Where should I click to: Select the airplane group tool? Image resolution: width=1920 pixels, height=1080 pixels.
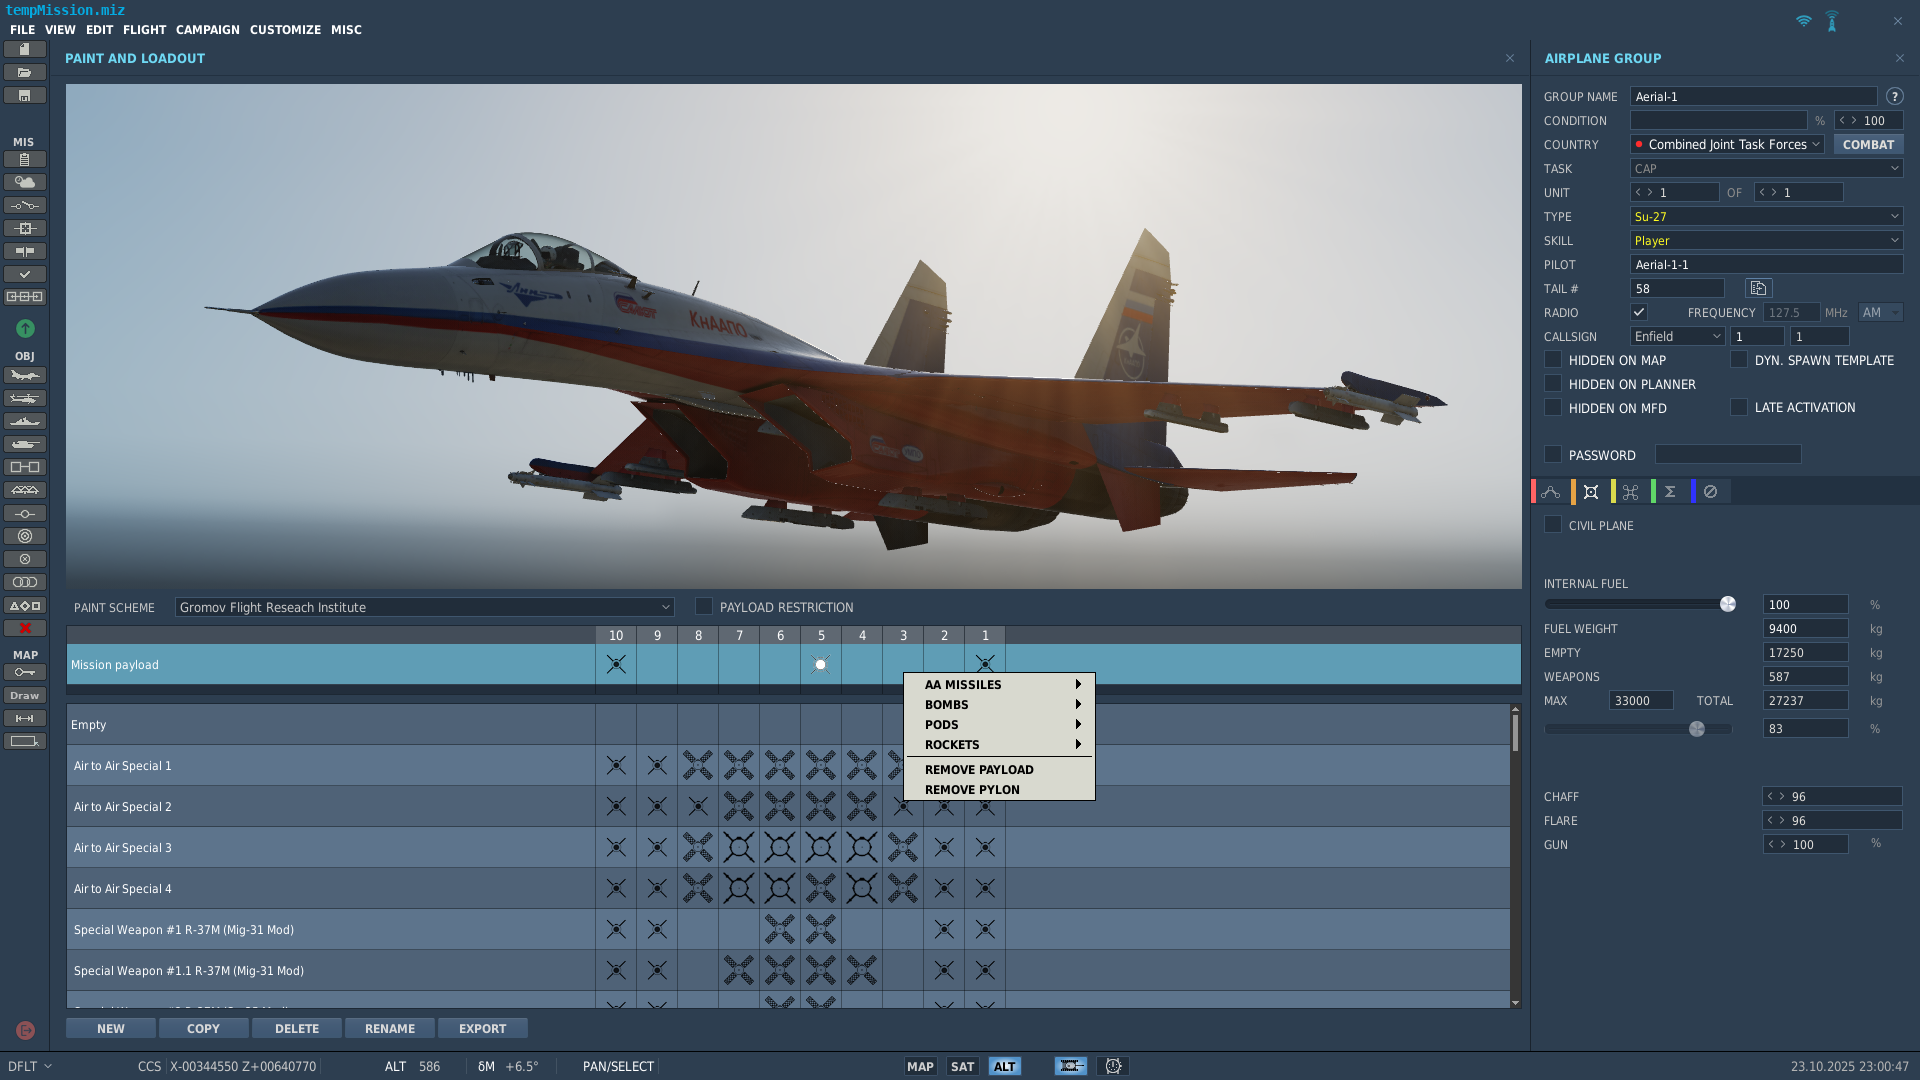(25, 376)
